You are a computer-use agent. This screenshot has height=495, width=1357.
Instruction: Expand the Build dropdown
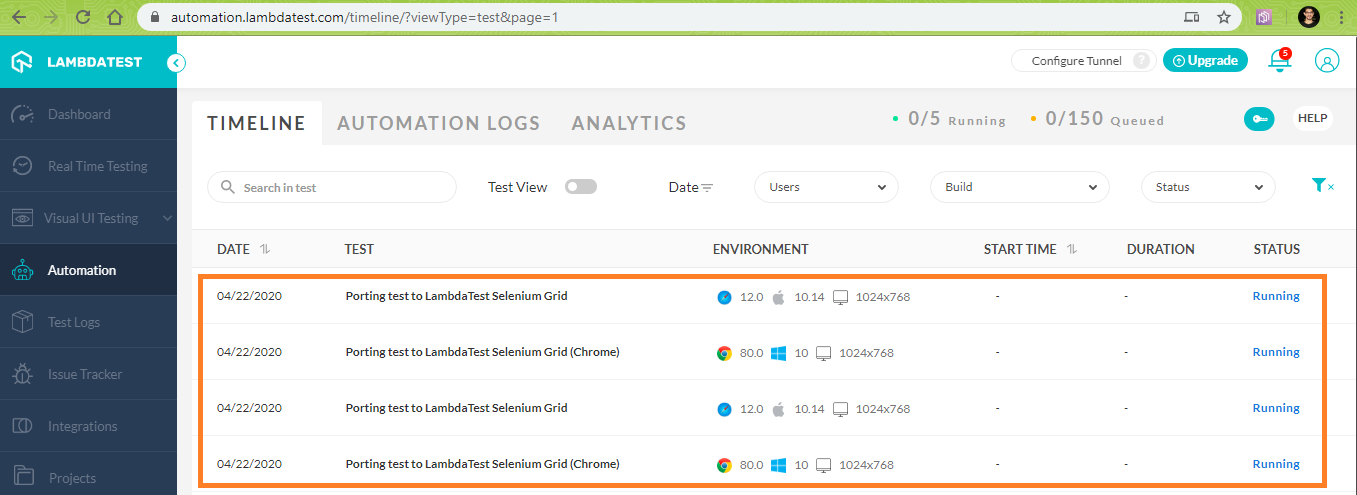[x=1019, y=187]
